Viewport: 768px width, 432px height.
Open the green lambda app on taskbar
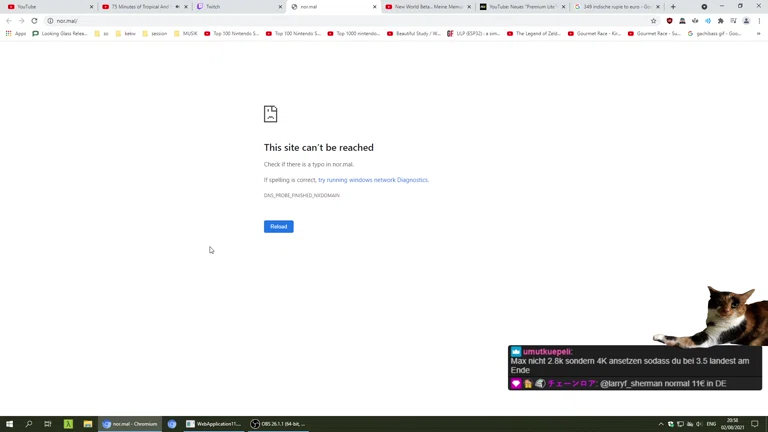(68, 424)
